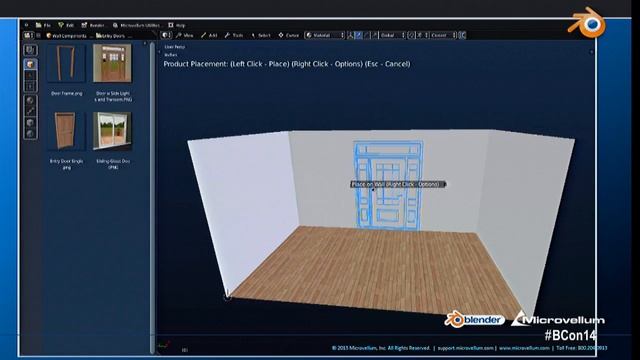This screenshot has height=360, width=640.
Task: Click the third icon in lower sidebar group
Action: [x=30, y=122]
